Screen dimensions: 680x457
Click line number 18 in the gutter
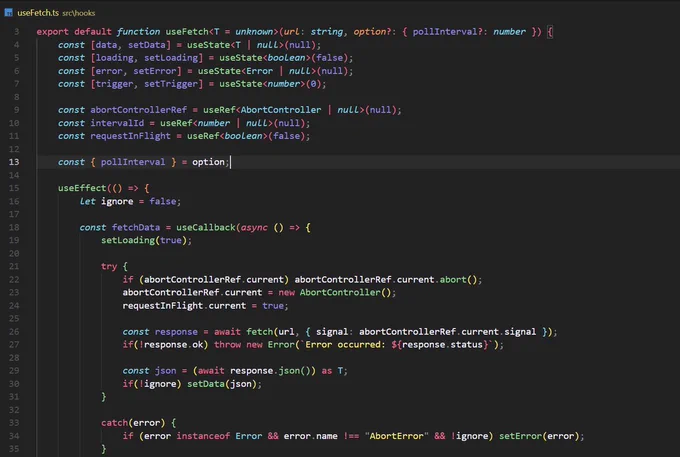(14, 227)
